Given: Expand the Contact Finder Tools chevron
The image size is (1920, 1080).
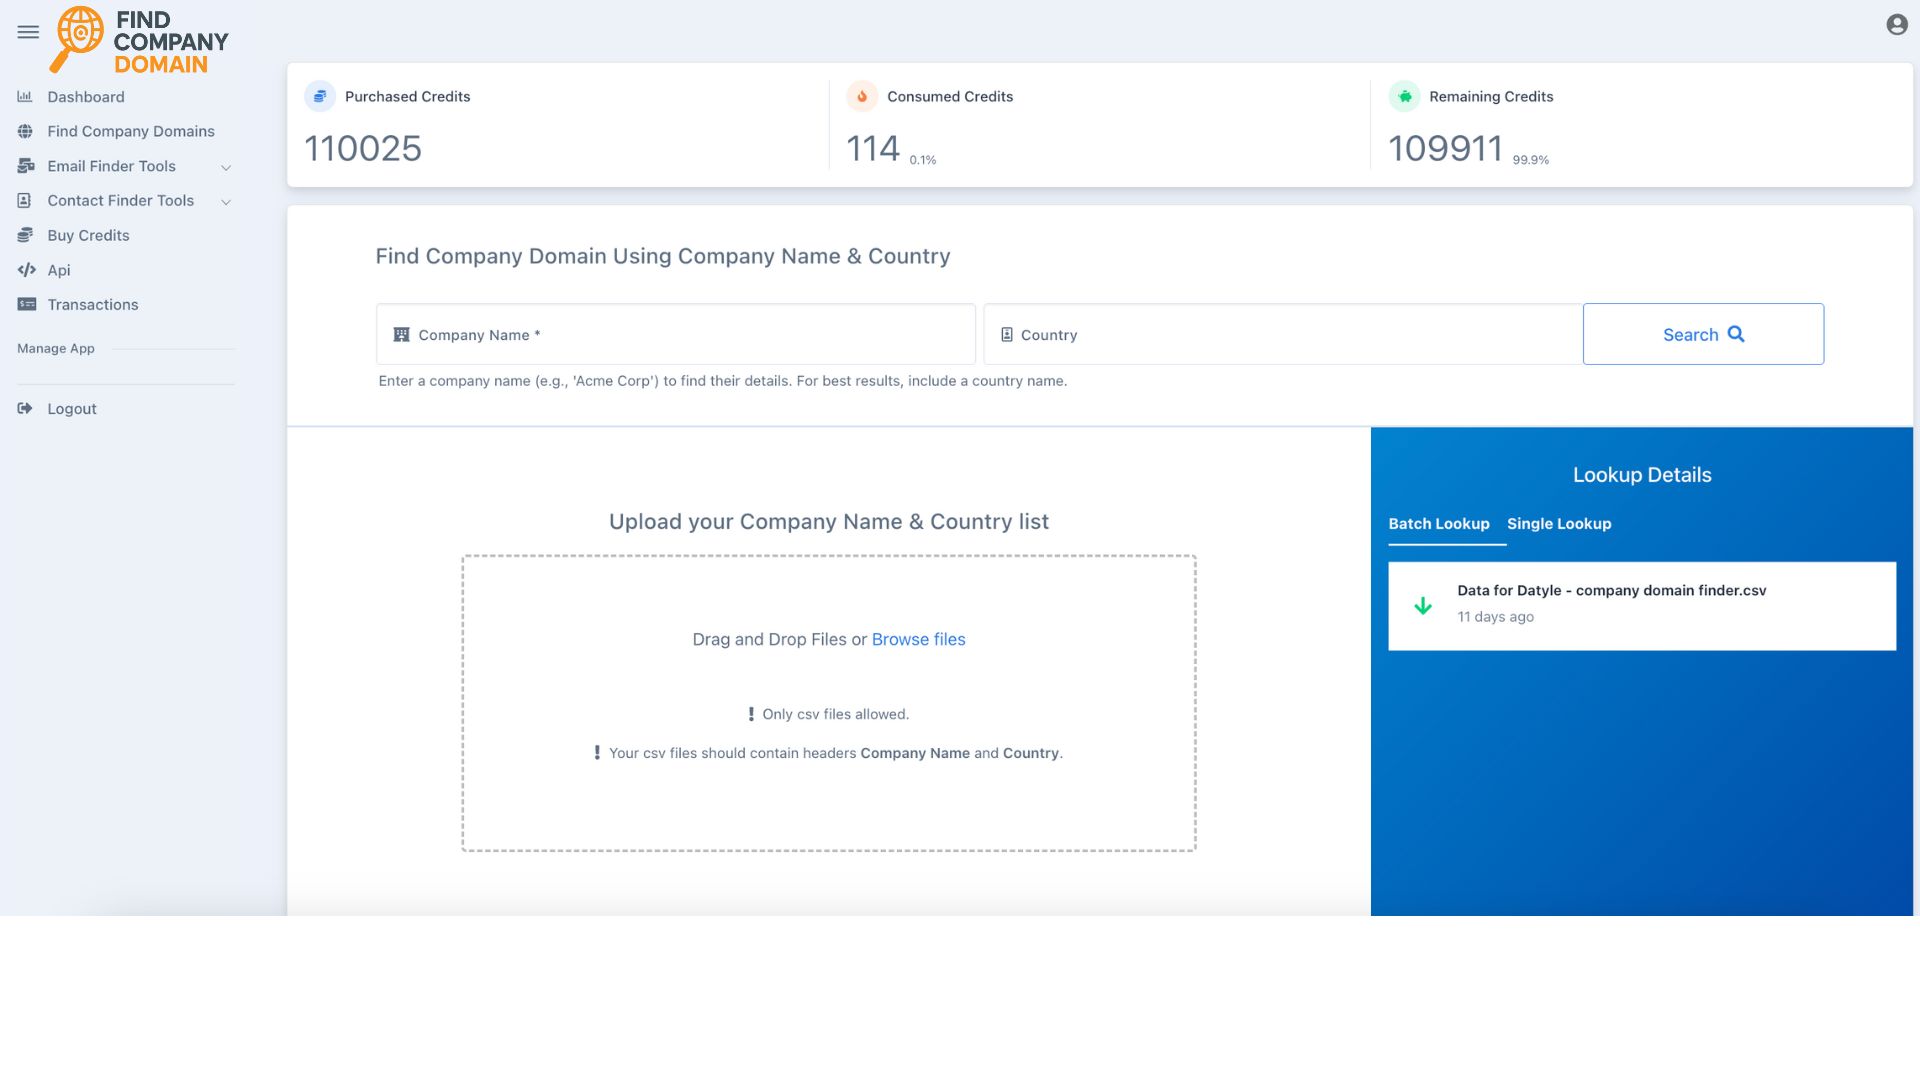Looking at the screenshot, I should (226, 202).
